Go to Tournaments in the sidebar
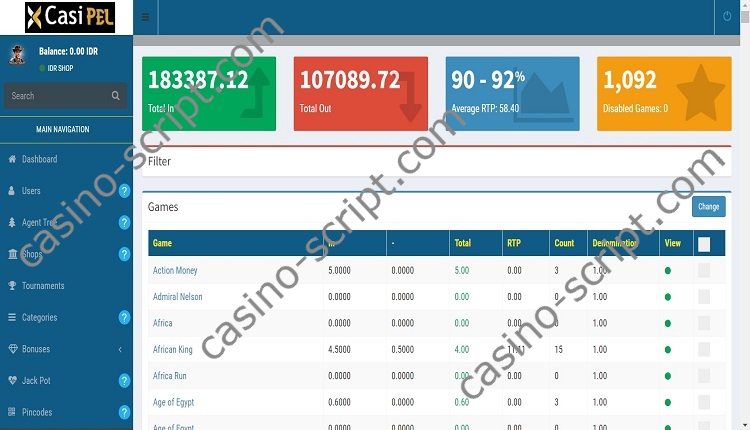 pos(43,286)
